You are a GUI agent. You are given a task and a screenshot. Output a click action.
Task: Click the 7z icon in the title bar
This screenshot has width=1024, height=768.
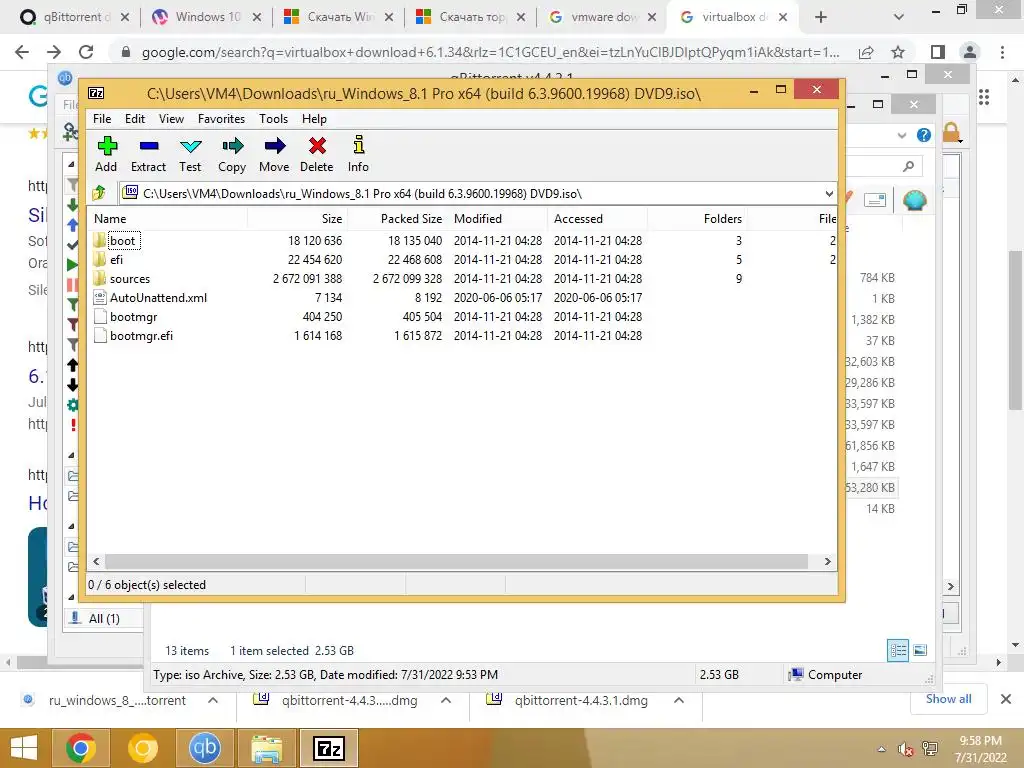[x=97, y=93]
